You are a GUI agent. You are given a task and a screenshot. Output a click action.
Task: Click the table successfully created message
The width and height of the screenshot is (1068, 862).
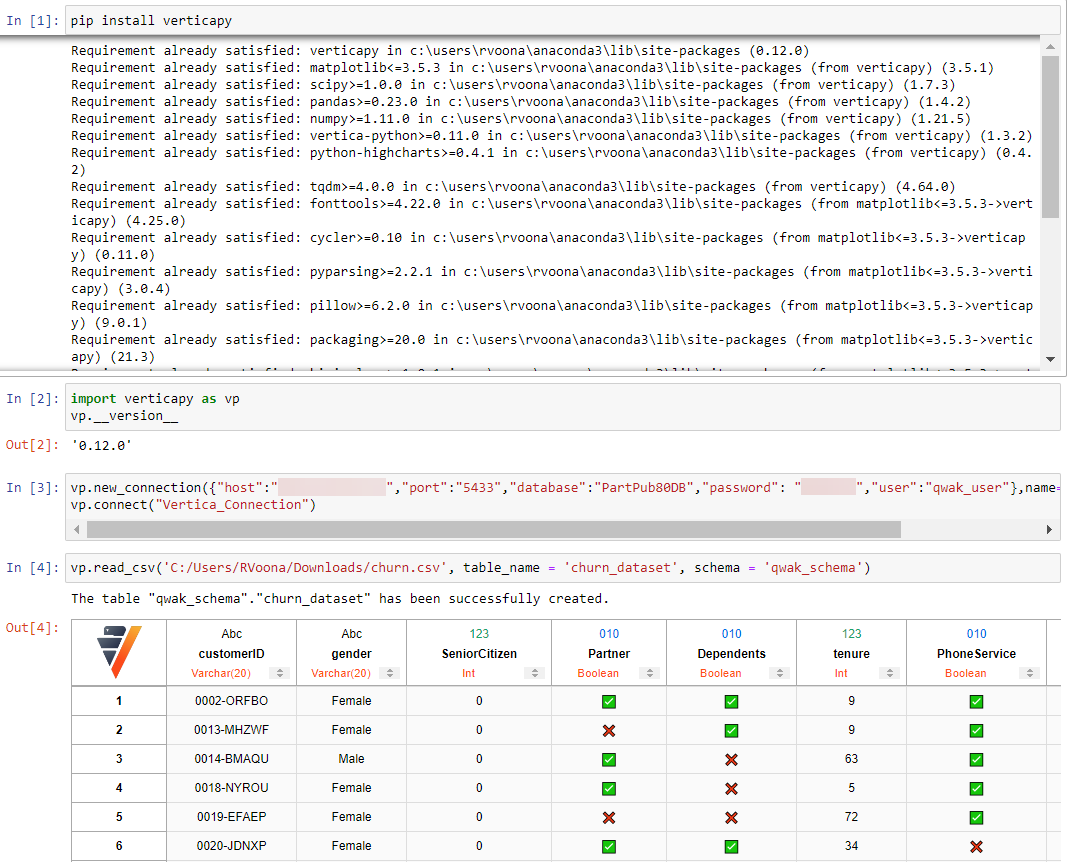pyautogui.click(x=340, y=598)
